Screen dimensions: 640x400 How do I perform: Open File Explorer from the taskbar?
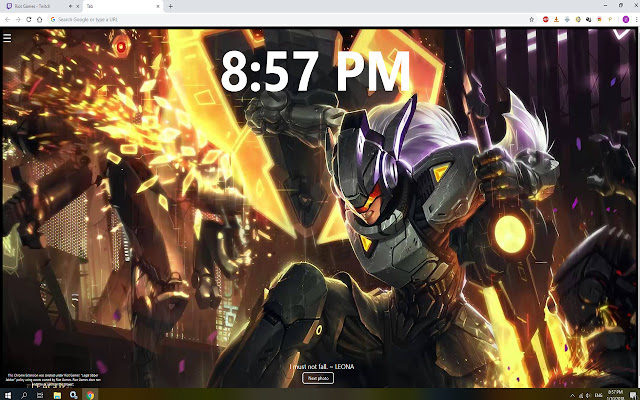pos(57,394)
